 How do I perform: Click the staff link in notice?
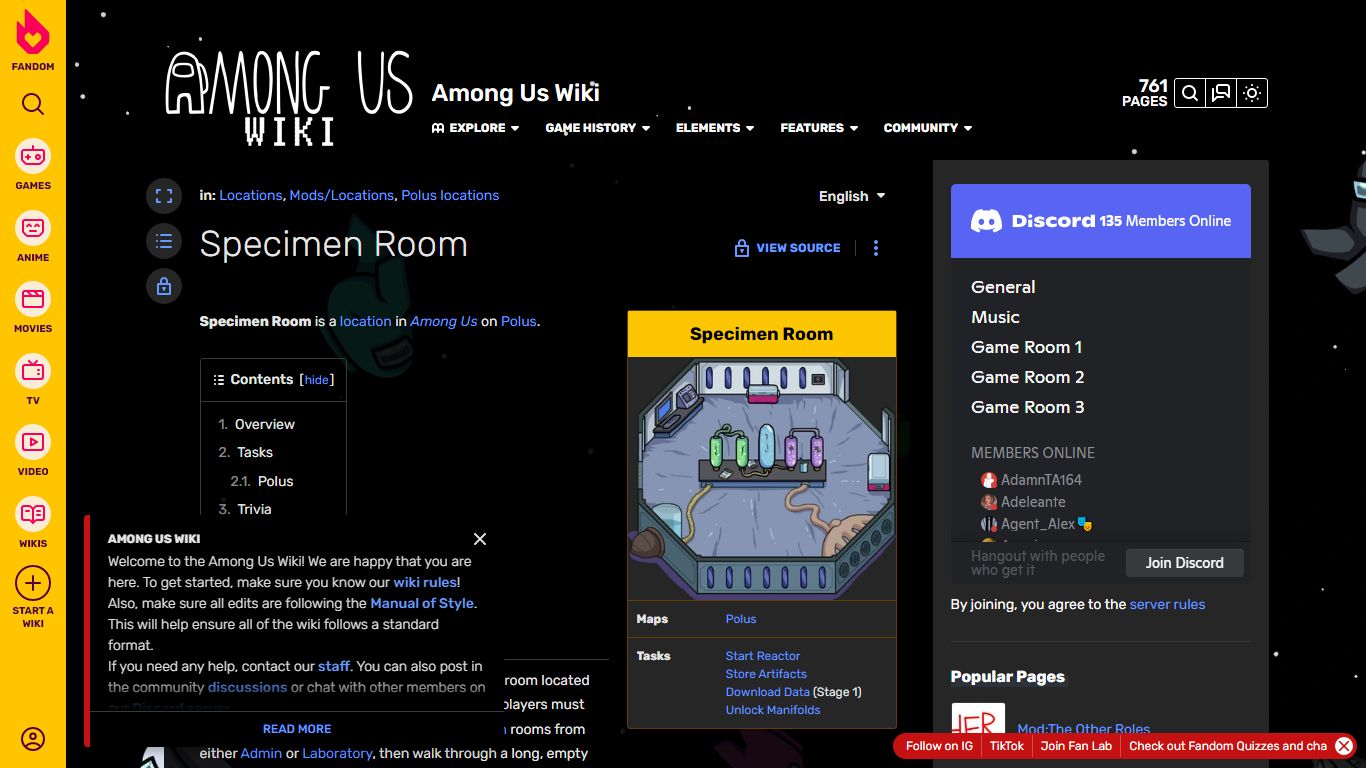click(x=334, y=666)
